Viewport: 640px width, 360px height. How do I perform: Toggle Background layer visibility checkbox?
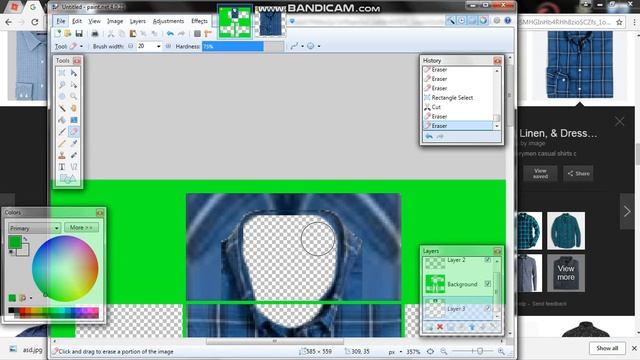click(487, 284)
